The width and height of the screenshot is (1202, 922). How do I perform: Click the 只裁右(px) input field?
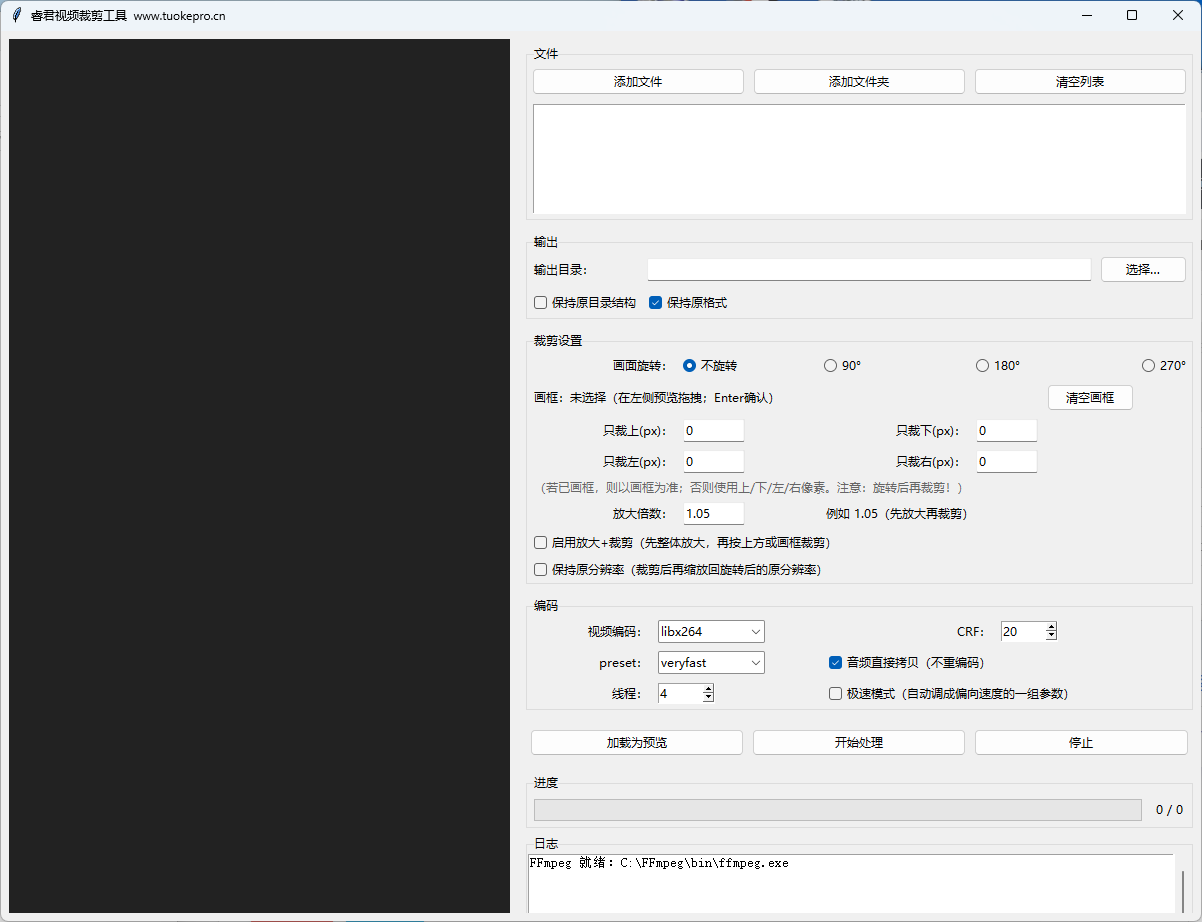point(1006,462)
